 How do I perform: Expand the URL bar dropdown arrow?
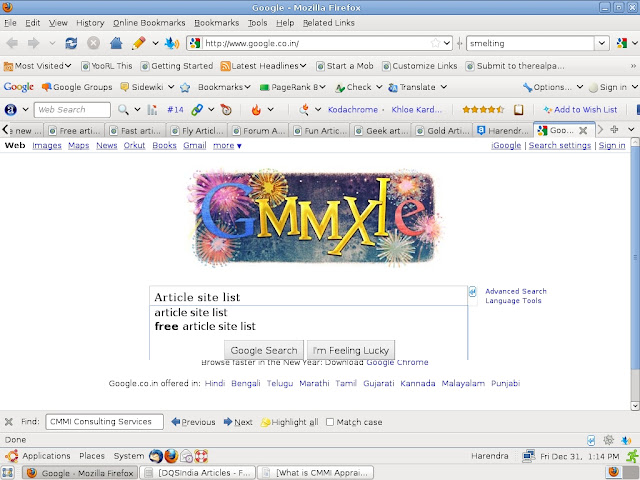click(447, 43)
